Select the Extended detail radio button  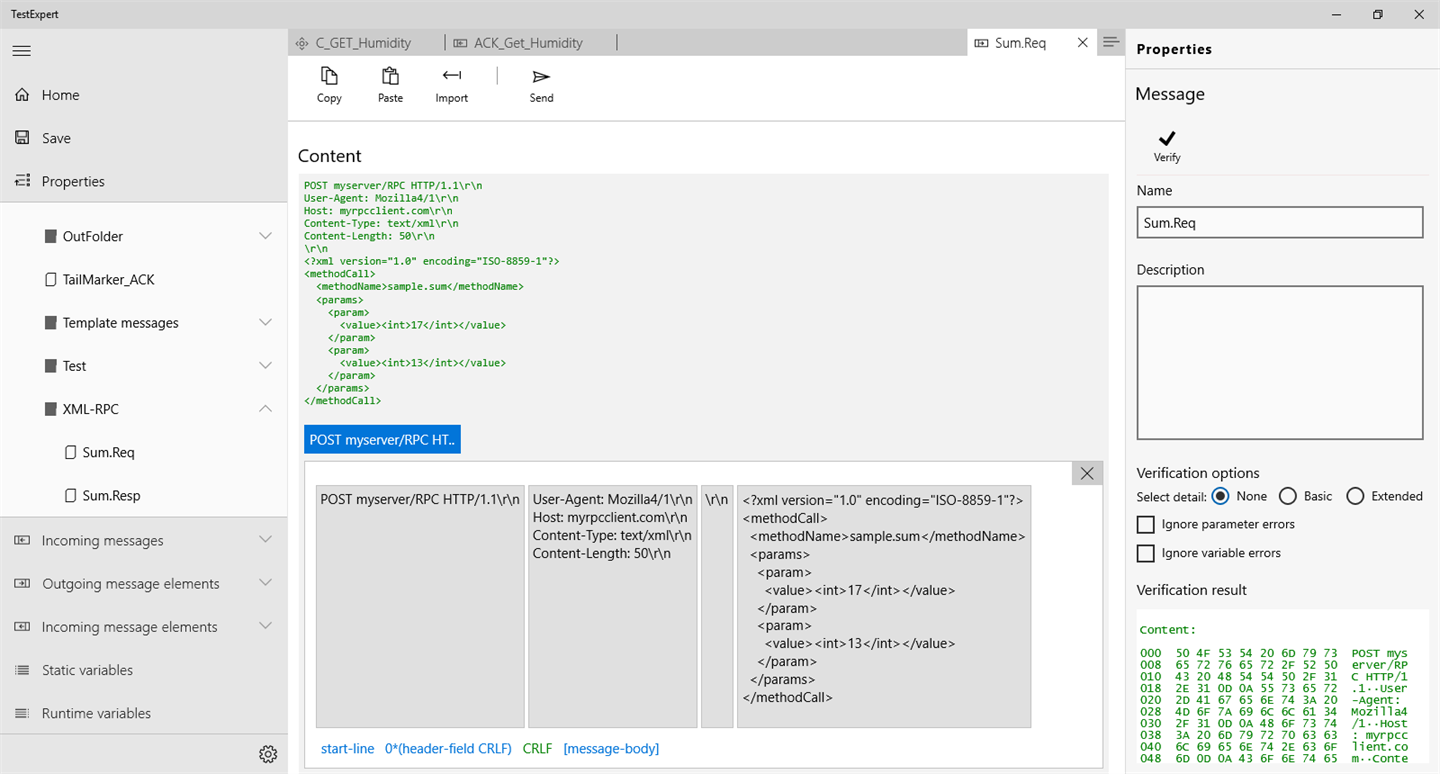1355,496
